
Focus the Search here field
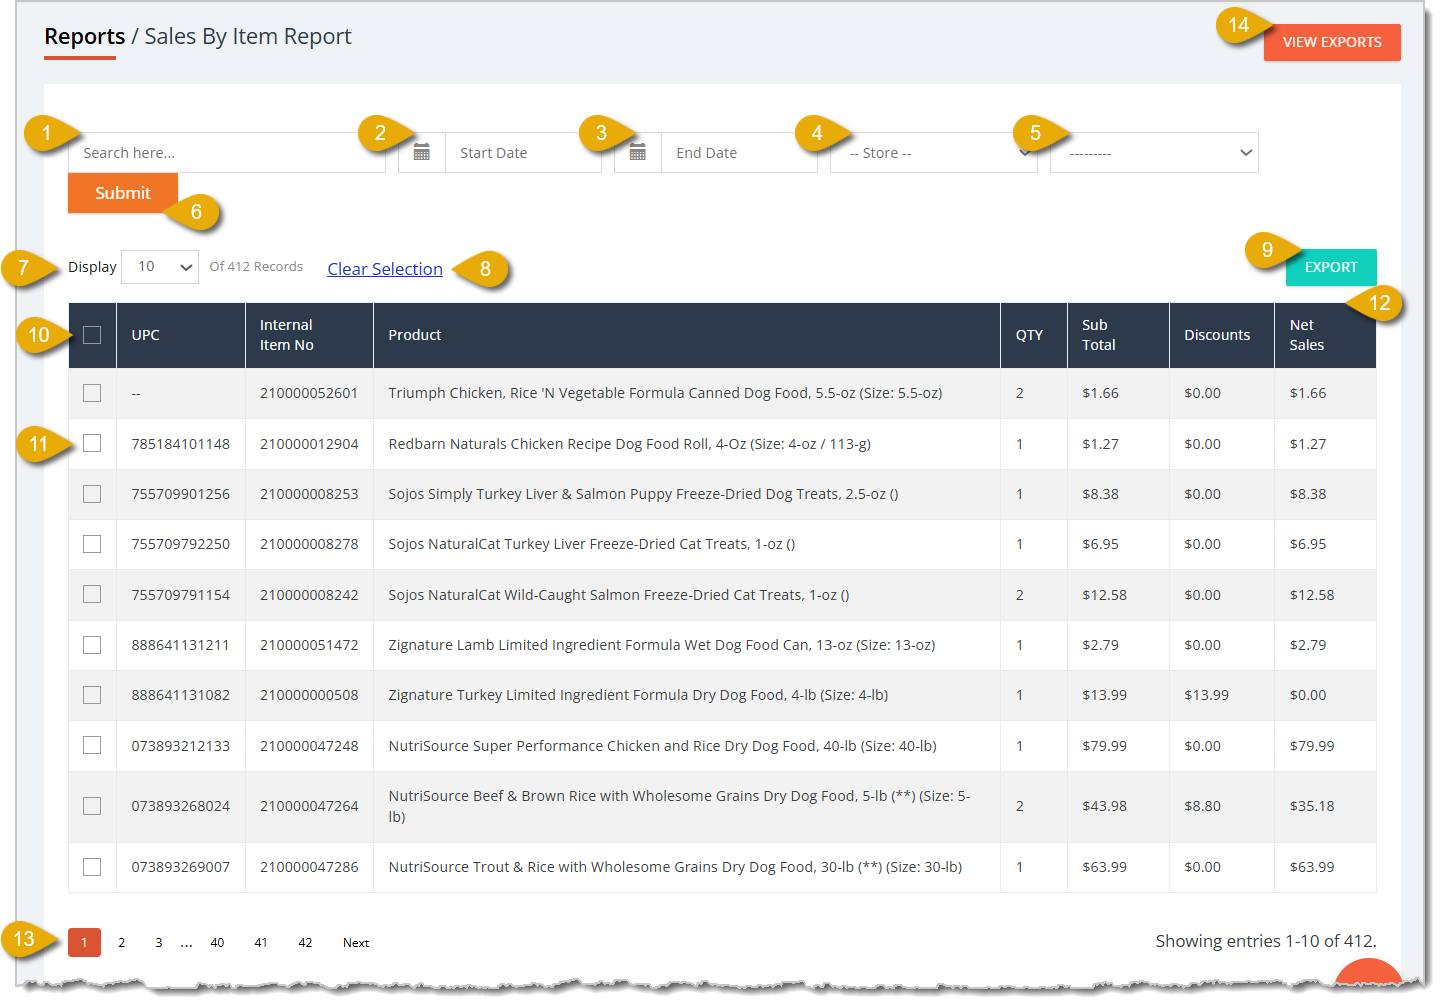[227, 153]
